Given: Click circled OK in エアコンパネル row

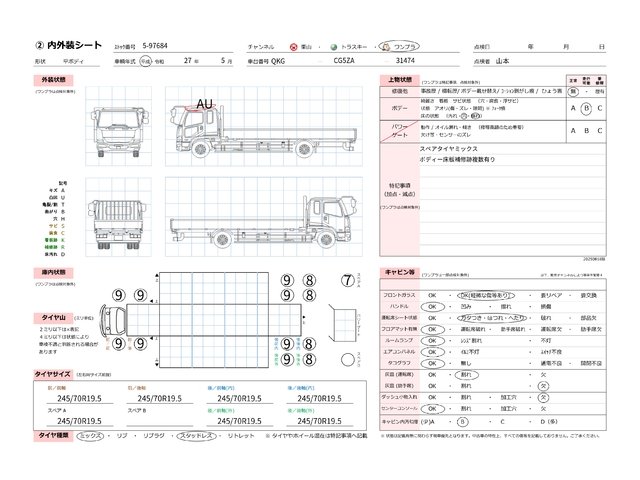Looking at the screenshot, I should (433, 352).
